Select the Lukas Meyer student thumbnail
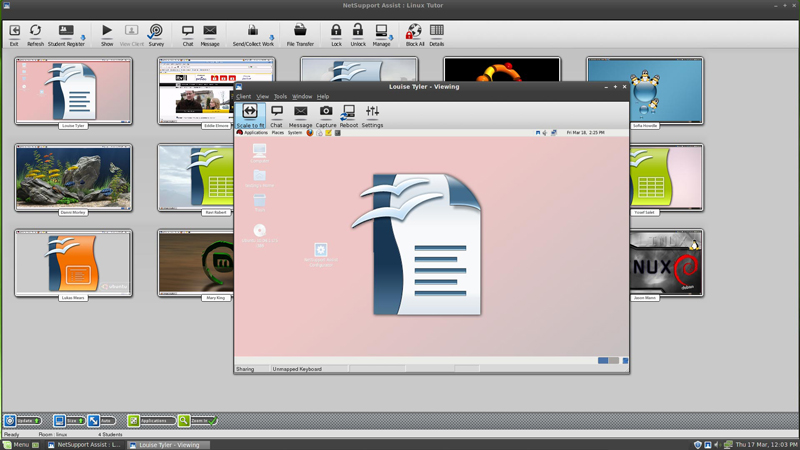Viewport: 800px width, 450px height. pyautogui.click(x=73, y=263)
